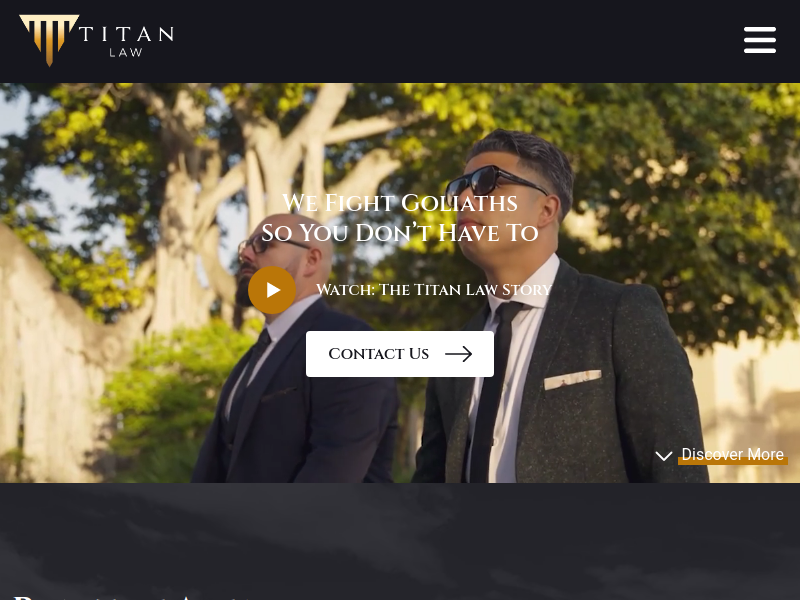Click the We Fight Goliaths headline line

pos(400,203)
